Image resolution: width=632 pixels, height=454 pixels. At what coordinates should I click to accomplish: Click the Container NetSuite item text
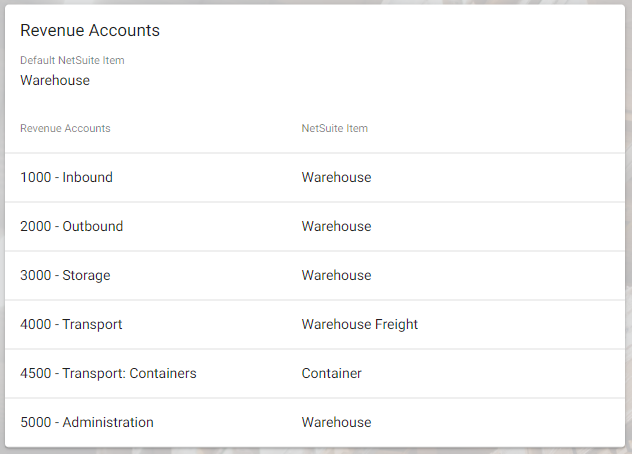tap(332, 373)
